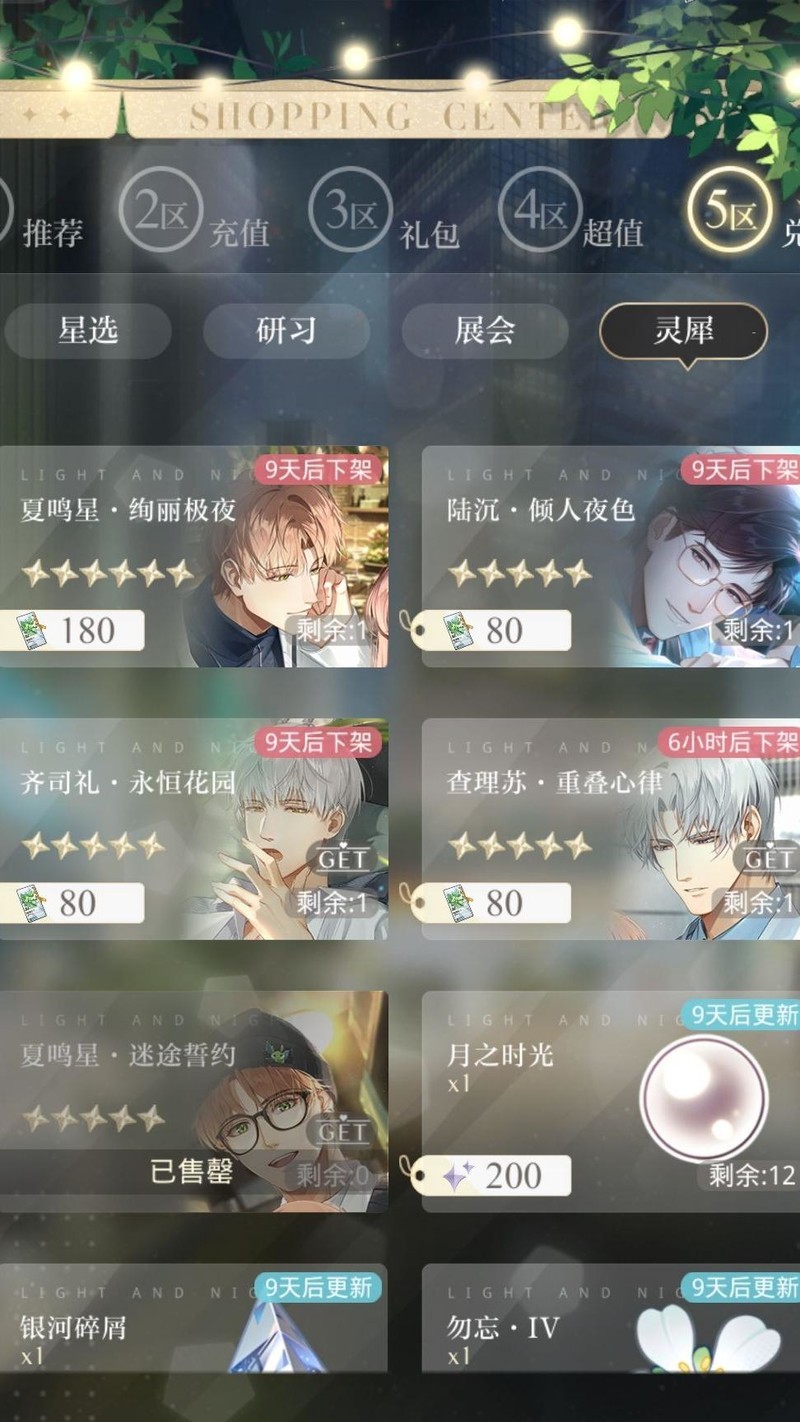The width and height of the screenshot is (800, 1422).
Task: Select the 灵犀 tab
Action: pyautogui.click(x=684, y=331)
